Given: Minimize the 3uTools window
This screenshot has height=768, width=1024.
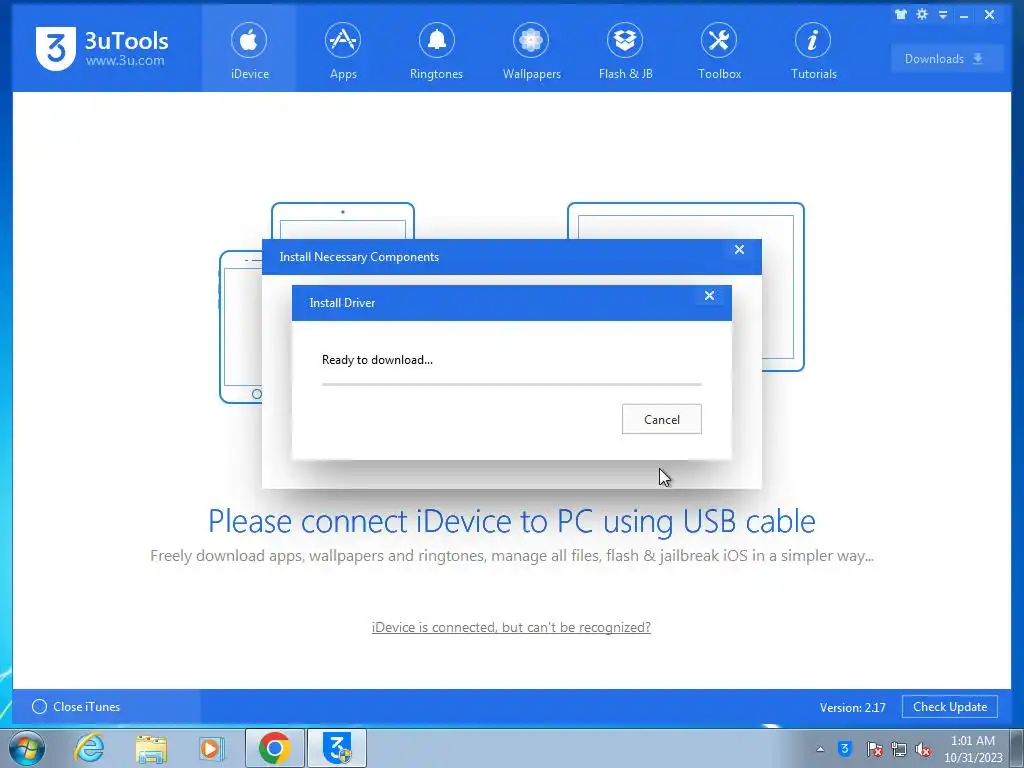Looking at the screenshot, I should (964, 14).
